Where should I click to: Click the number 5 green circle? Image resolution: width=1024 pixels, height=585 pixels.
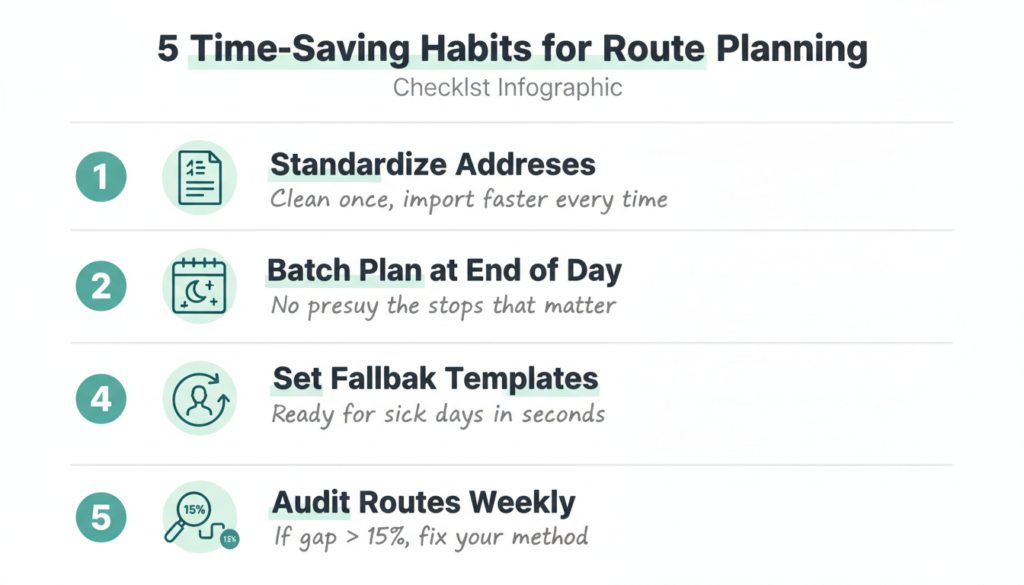[x=101, y=517]
